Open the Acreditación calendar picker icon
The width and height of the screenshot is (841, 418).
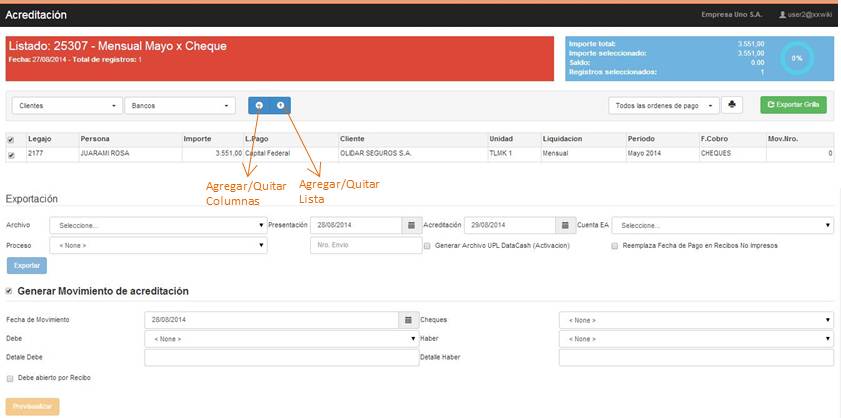[564, 225]
